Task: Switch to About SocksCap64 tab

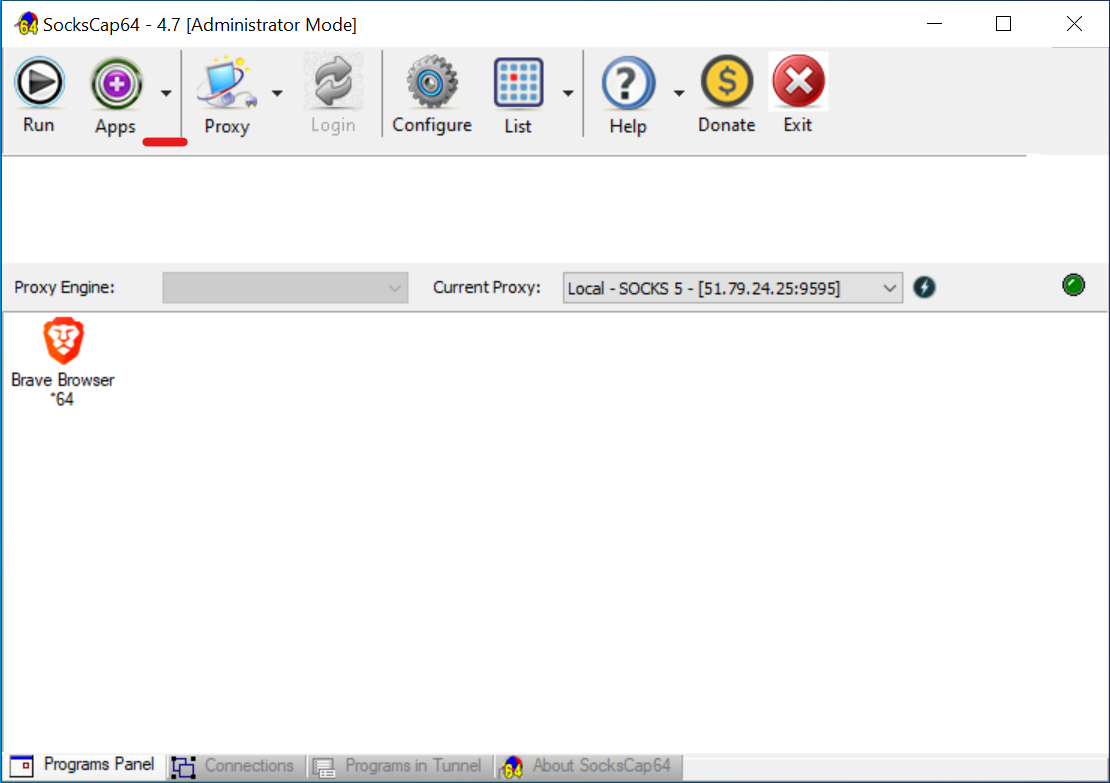Action: tap(588, 766)
